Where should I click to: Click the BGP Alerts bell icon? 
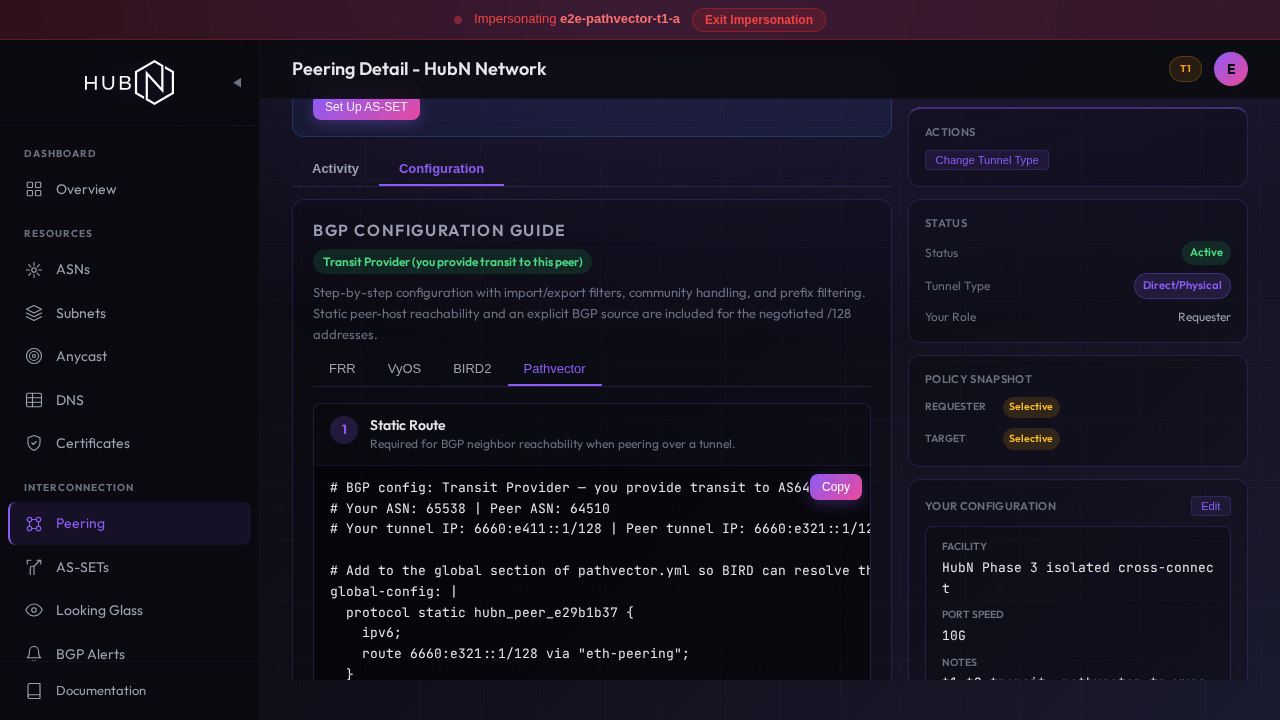[x=34, y=653]
